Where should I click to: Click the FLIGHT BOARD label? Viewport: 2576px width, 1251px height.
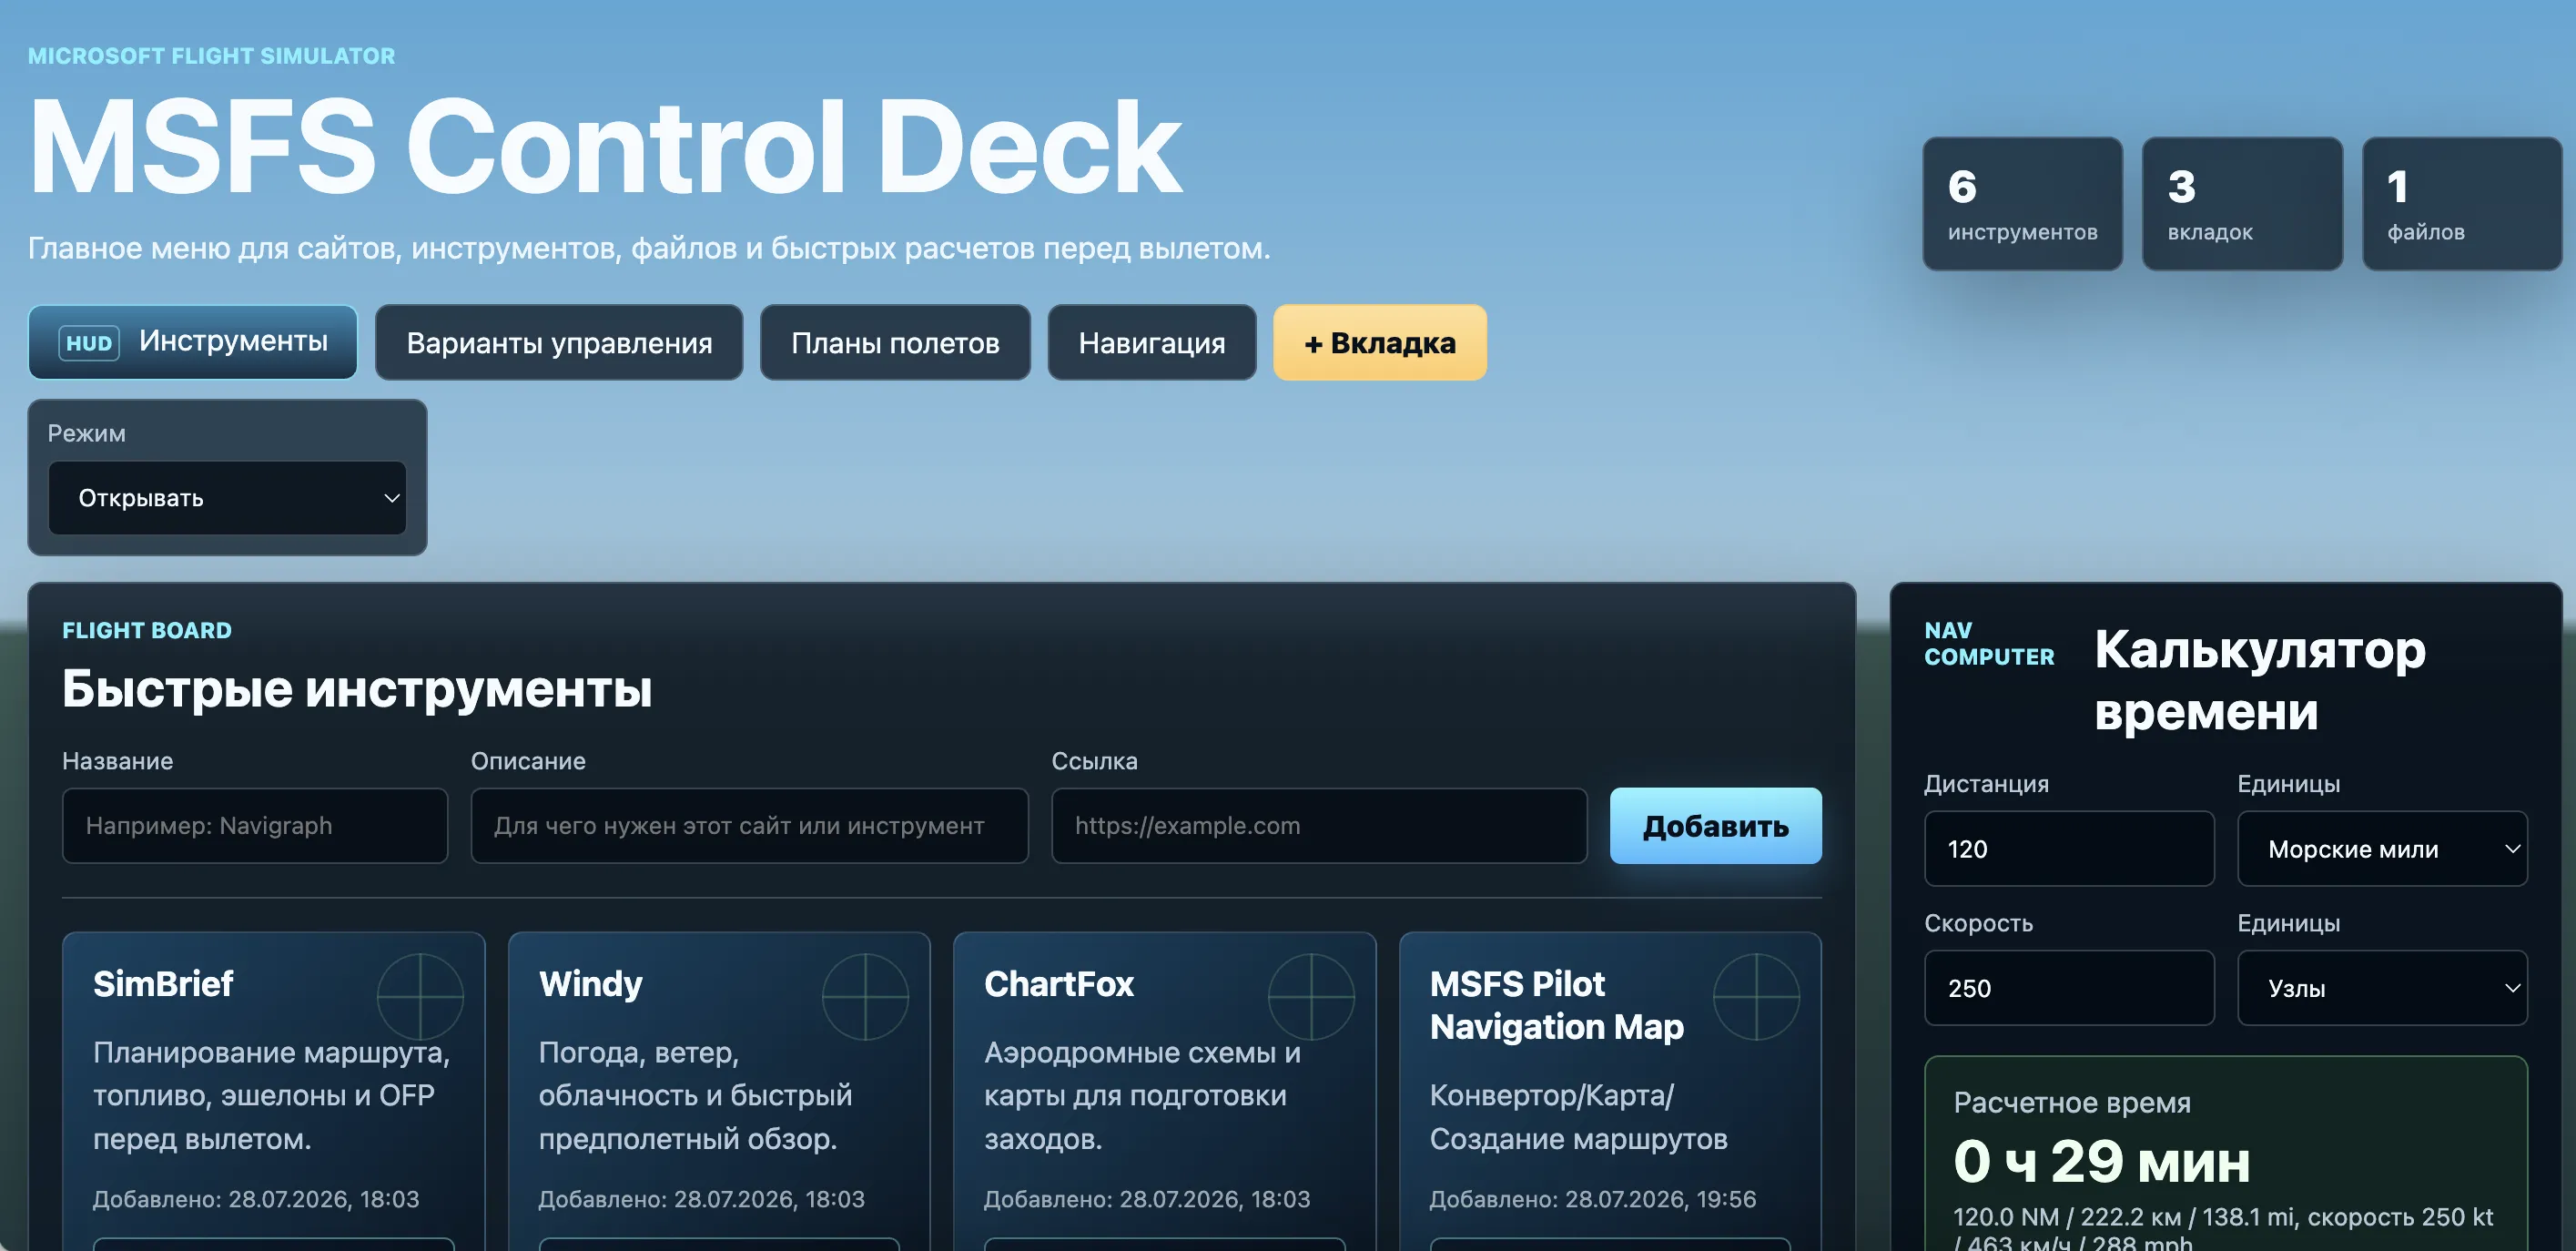[x=147, y=630]
